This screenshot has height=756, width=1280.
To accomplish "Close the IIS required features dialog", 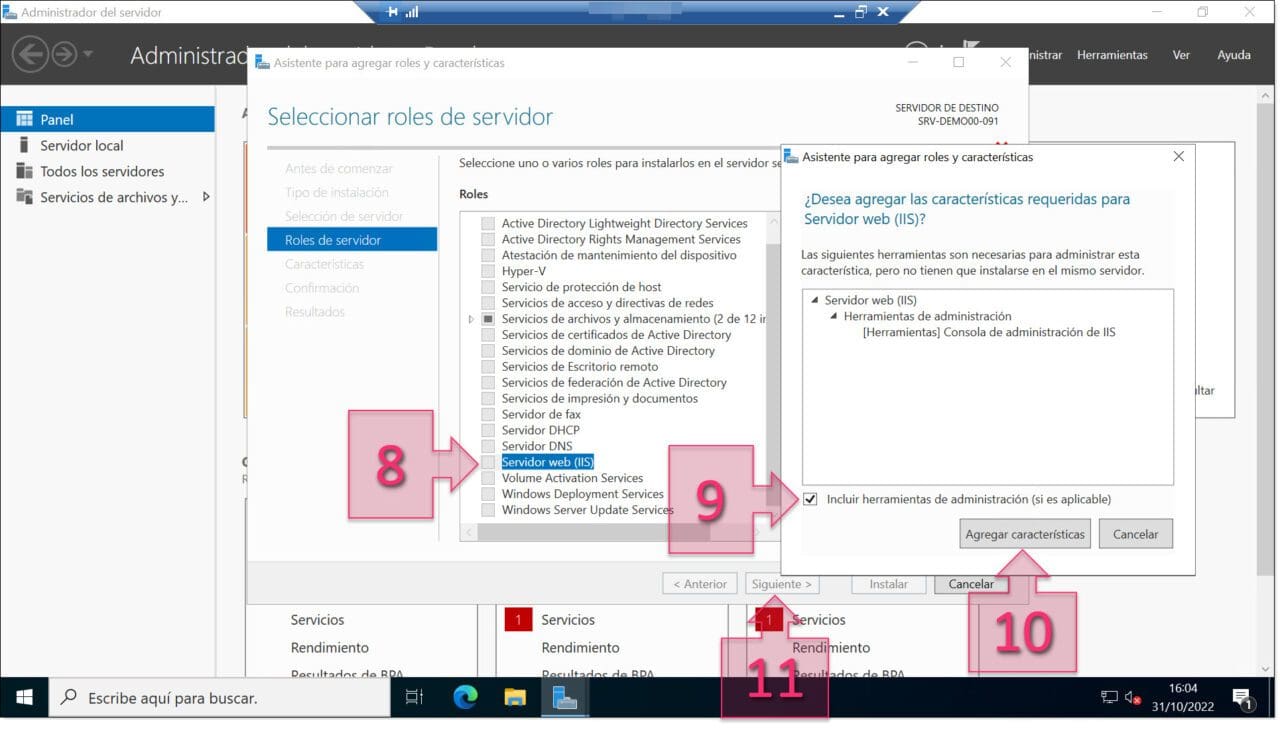I will pyautogui.click(x=1178, y=156).
